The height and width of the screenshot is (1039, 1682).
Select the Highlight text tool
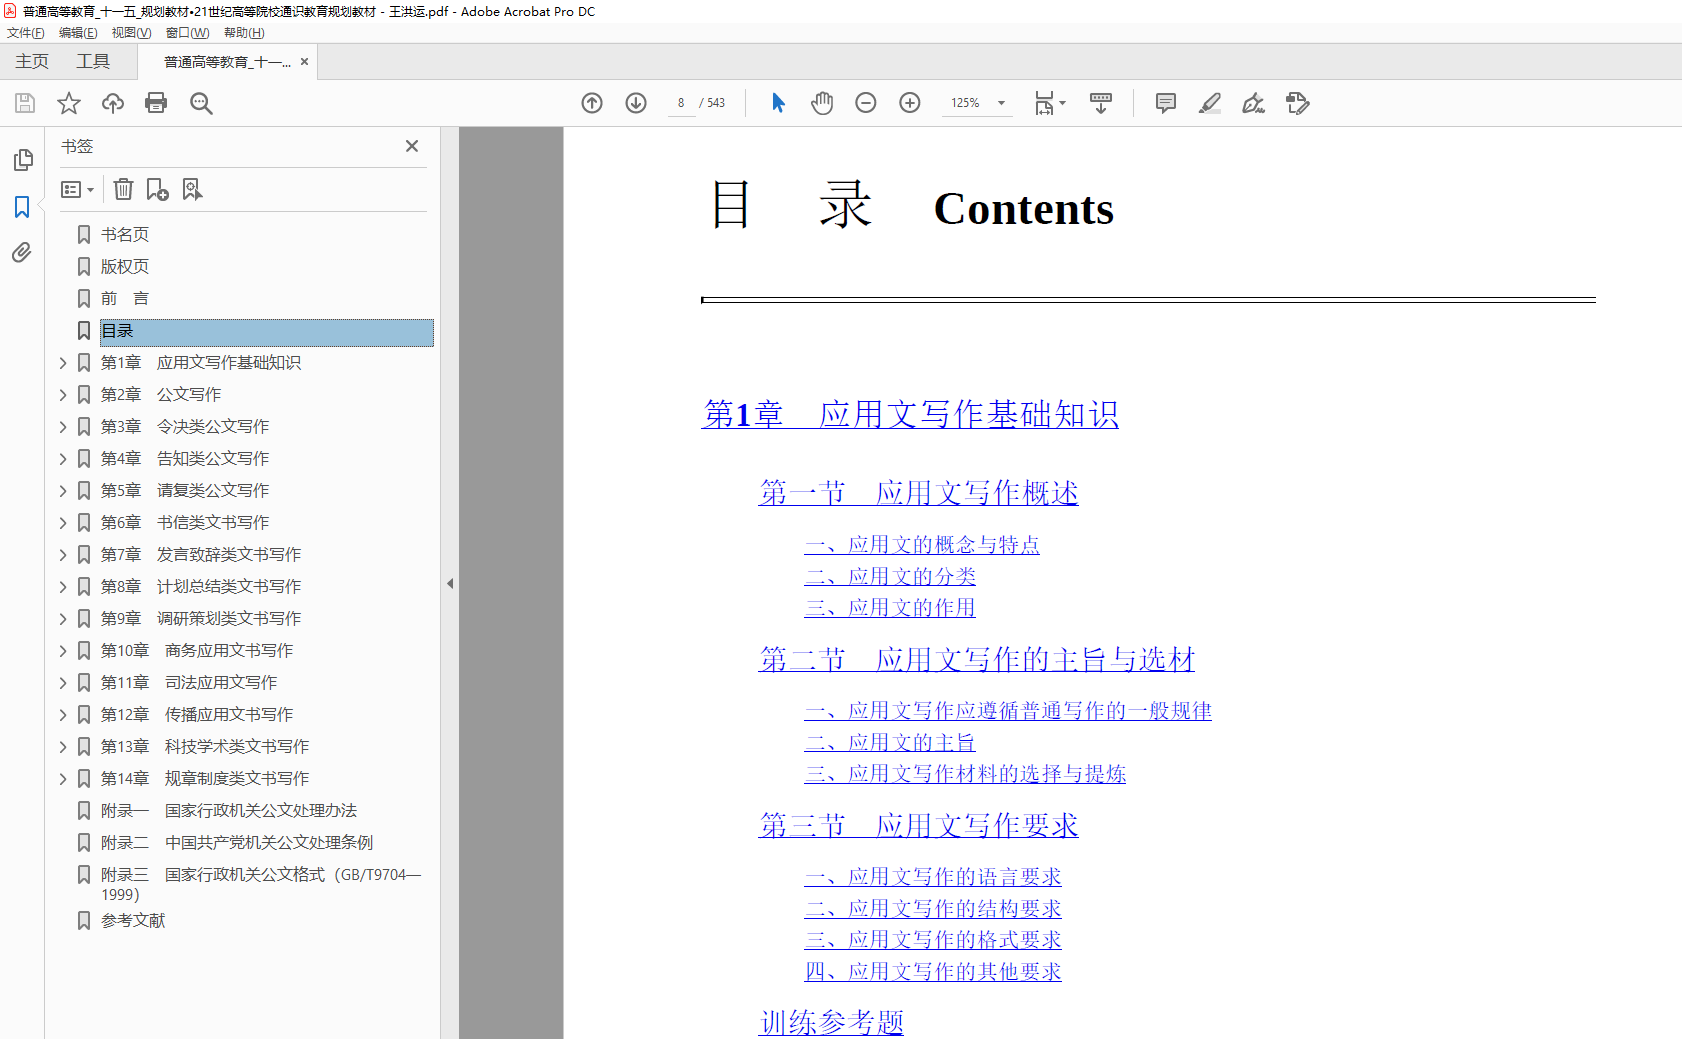tap(1210, 103)
